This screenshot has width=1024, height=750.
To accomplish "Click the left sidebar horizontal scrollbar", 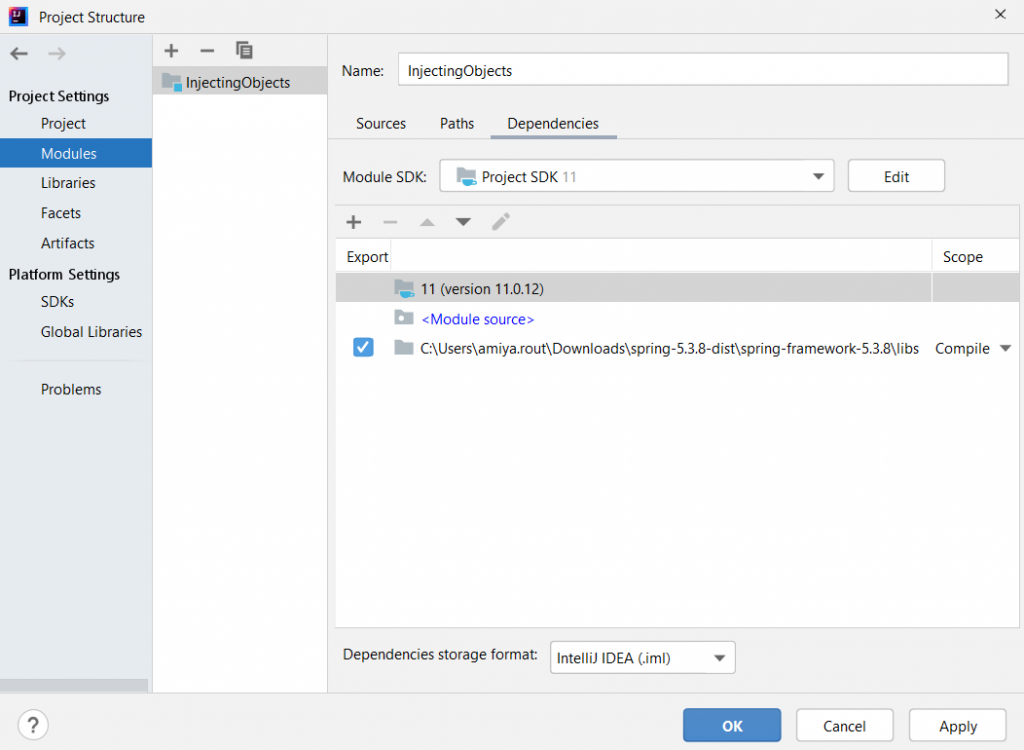I will (74, 685).
